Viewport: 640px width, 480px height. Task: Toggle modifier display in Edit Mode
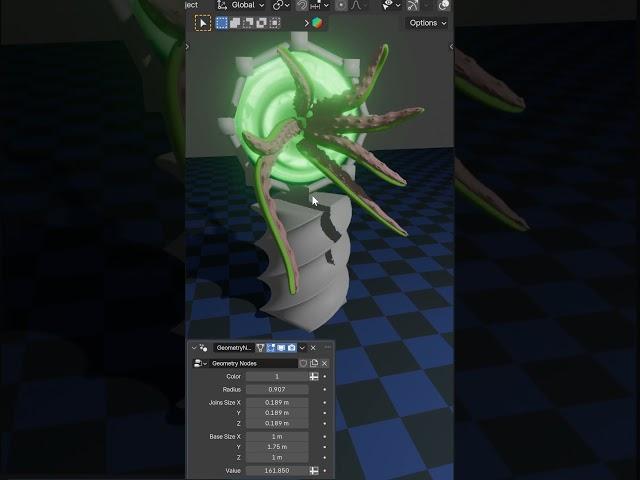271,348
